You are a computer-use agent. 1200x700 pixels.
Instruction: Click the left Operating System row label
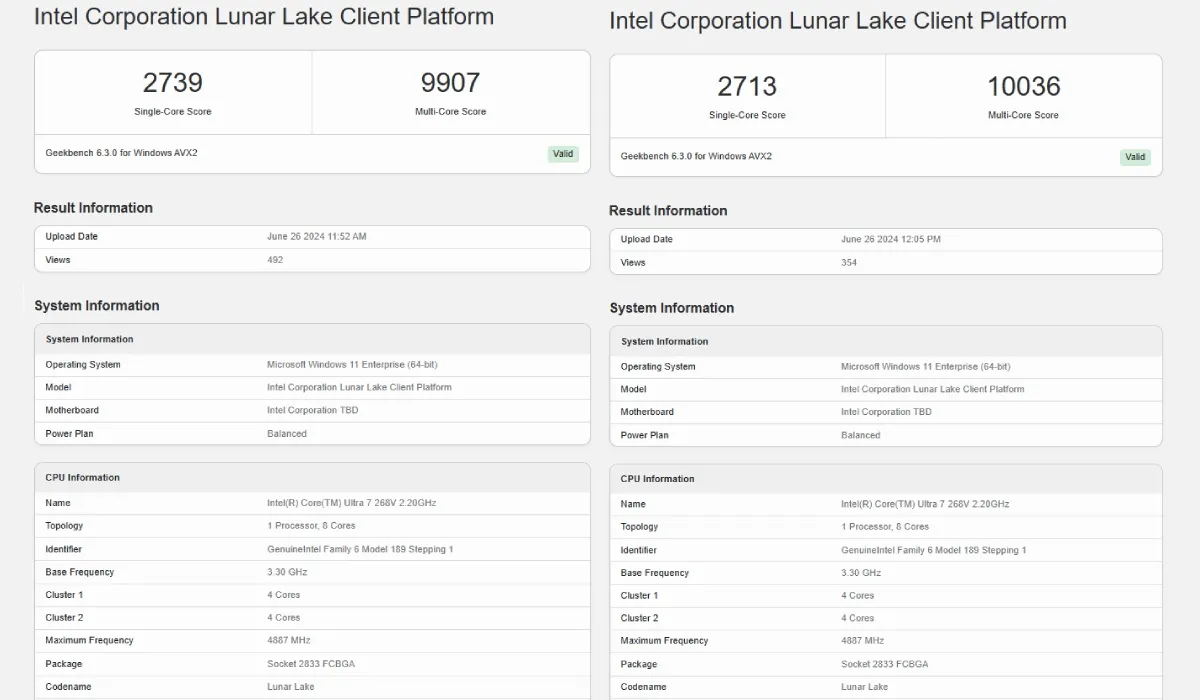[83, 365]
